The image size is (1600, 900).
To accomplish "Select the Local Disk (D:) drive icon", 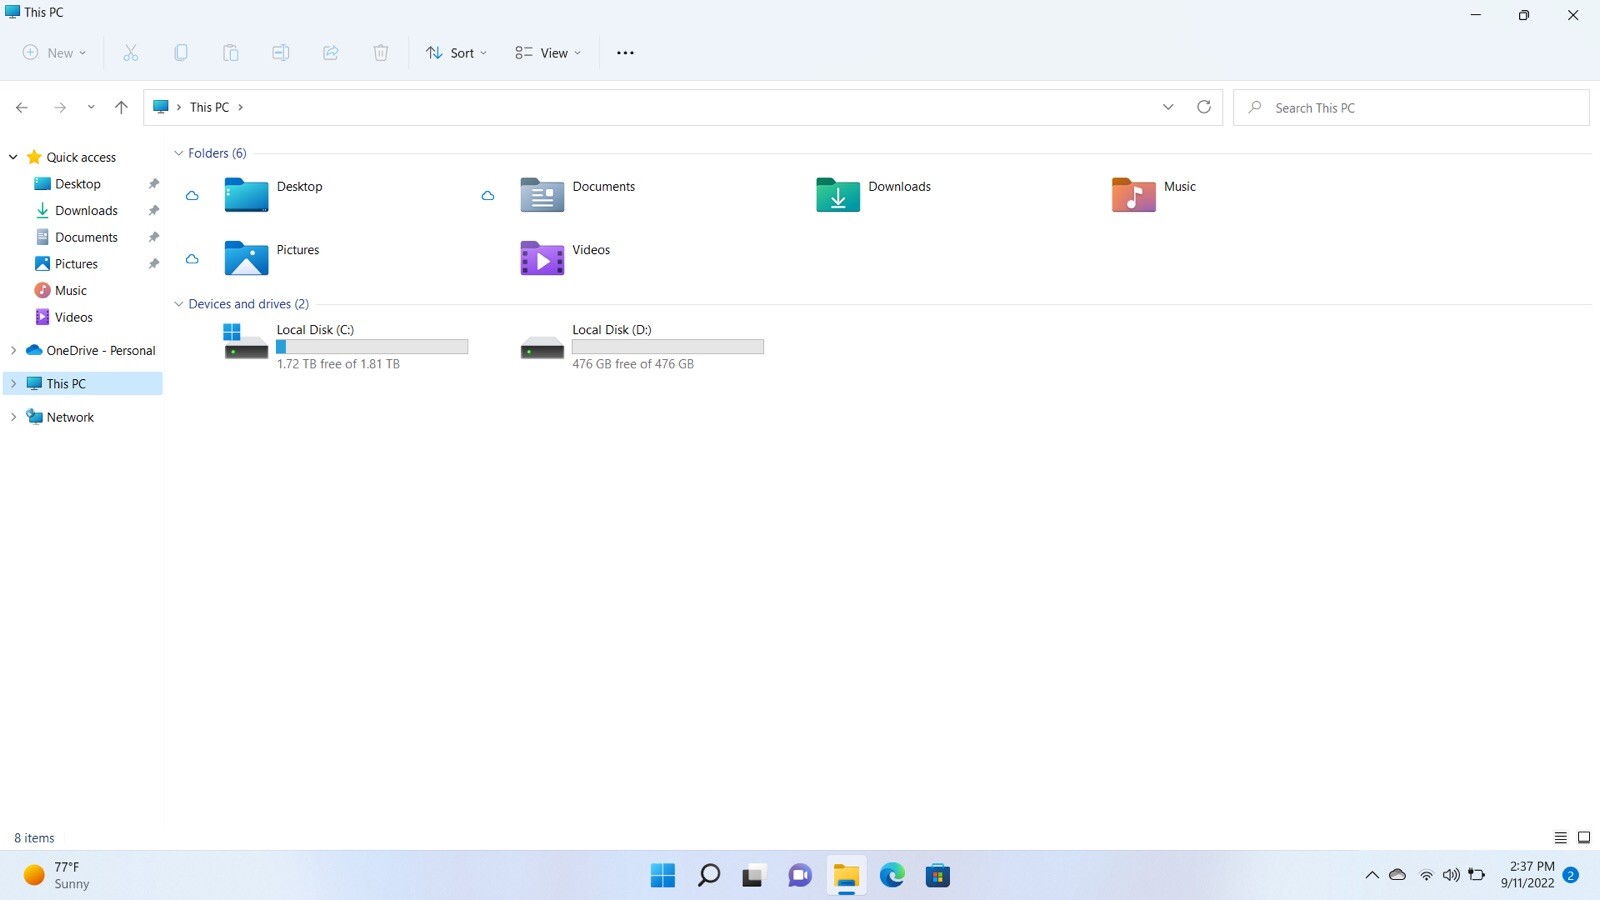I will 542,347.
